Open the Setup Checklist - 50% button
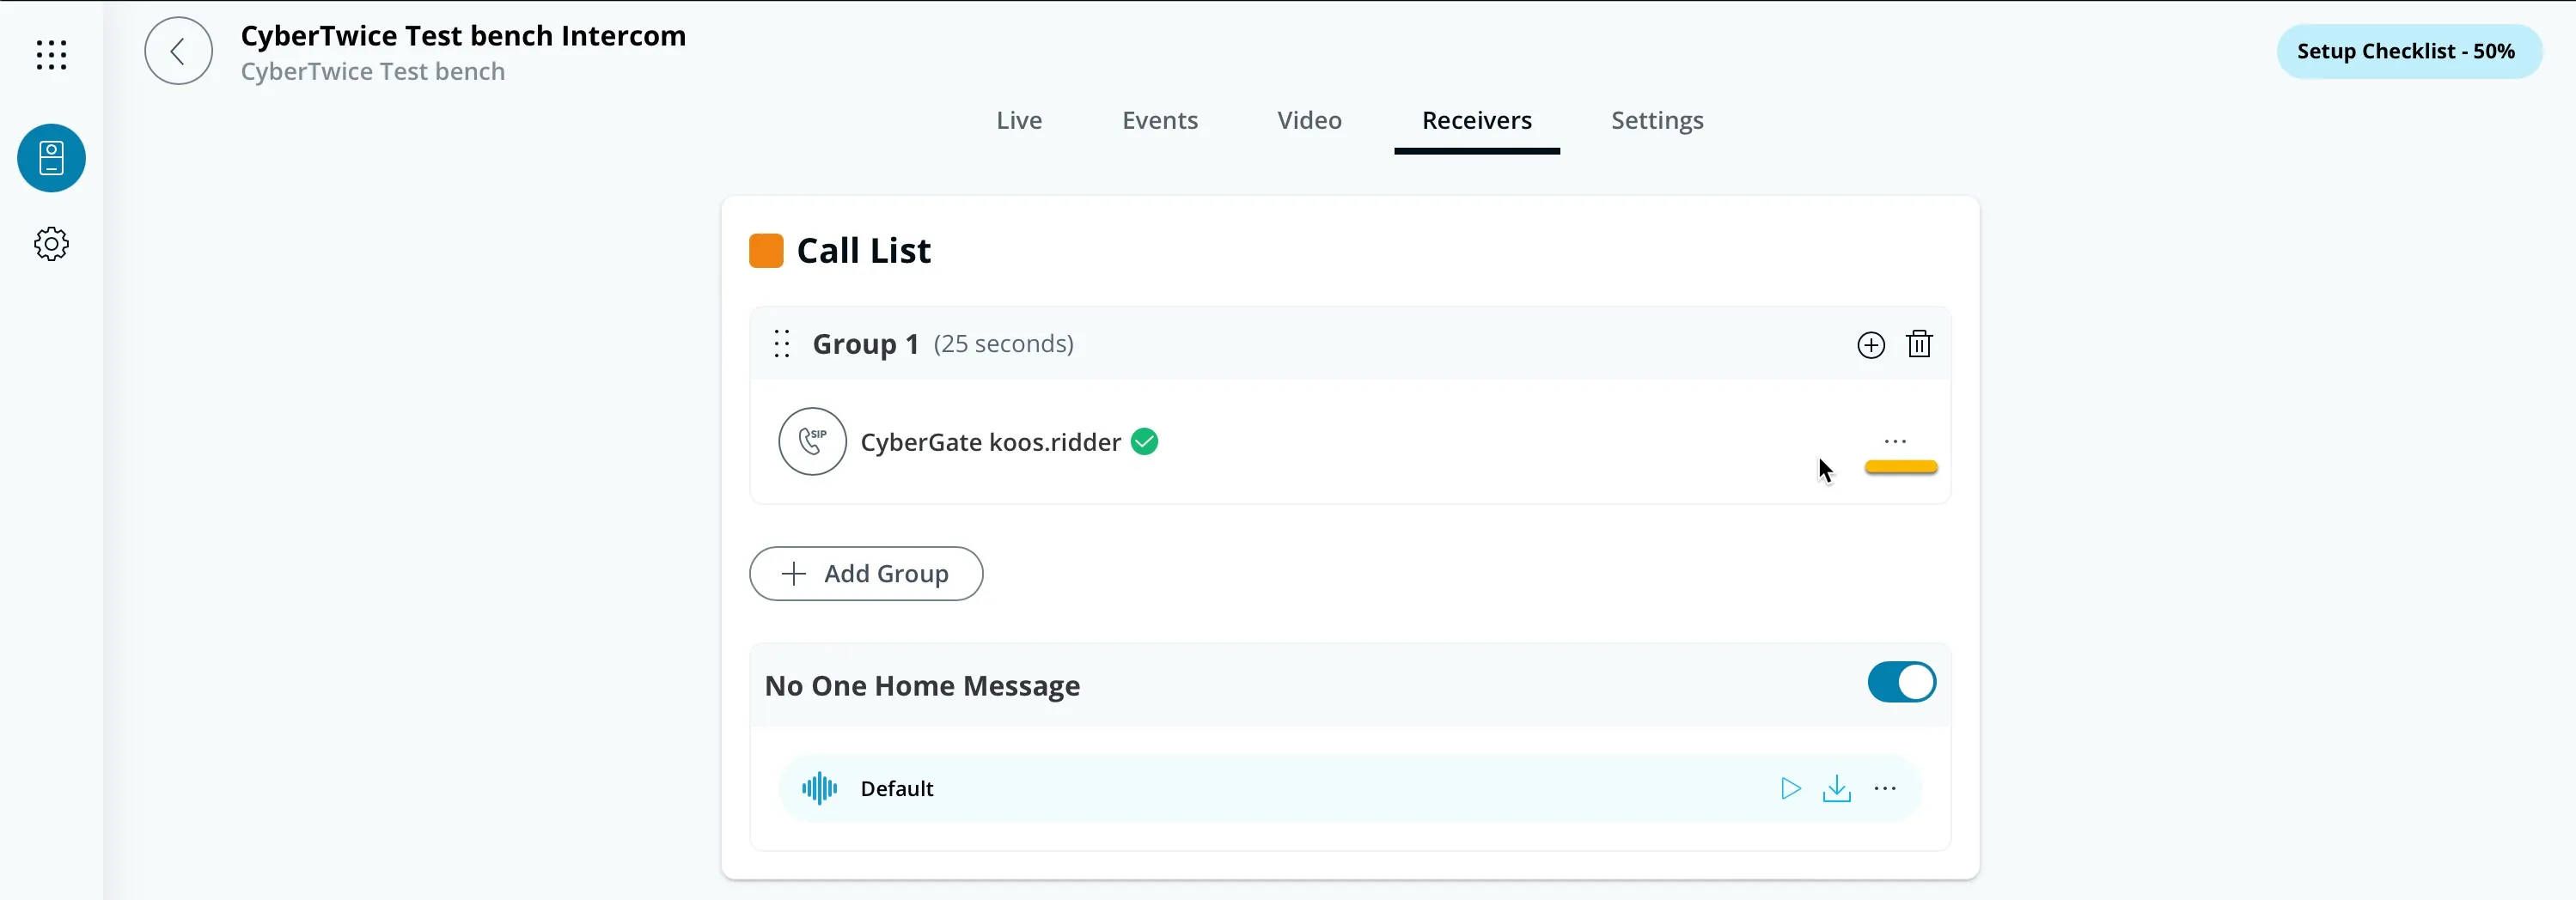Viewport: 2576px width, 900px height. [2409, 51]
